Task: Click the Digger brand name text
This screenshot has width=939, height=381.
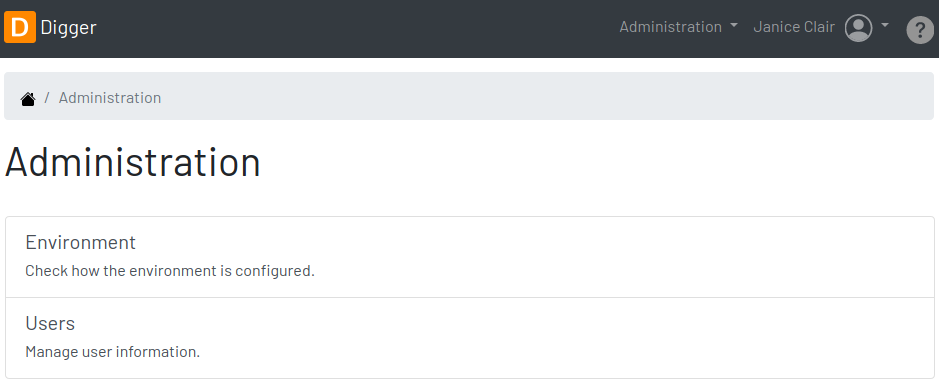Action: coord(68,28)
